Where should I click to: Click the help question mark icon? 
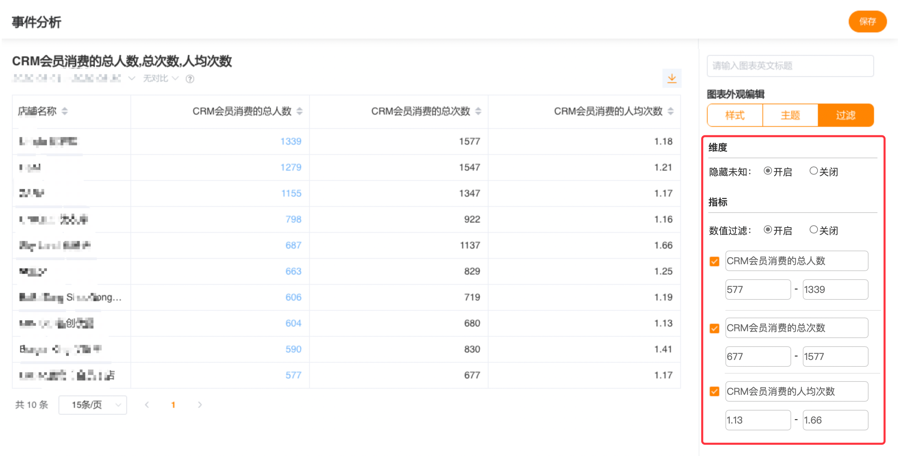(190, 78)
